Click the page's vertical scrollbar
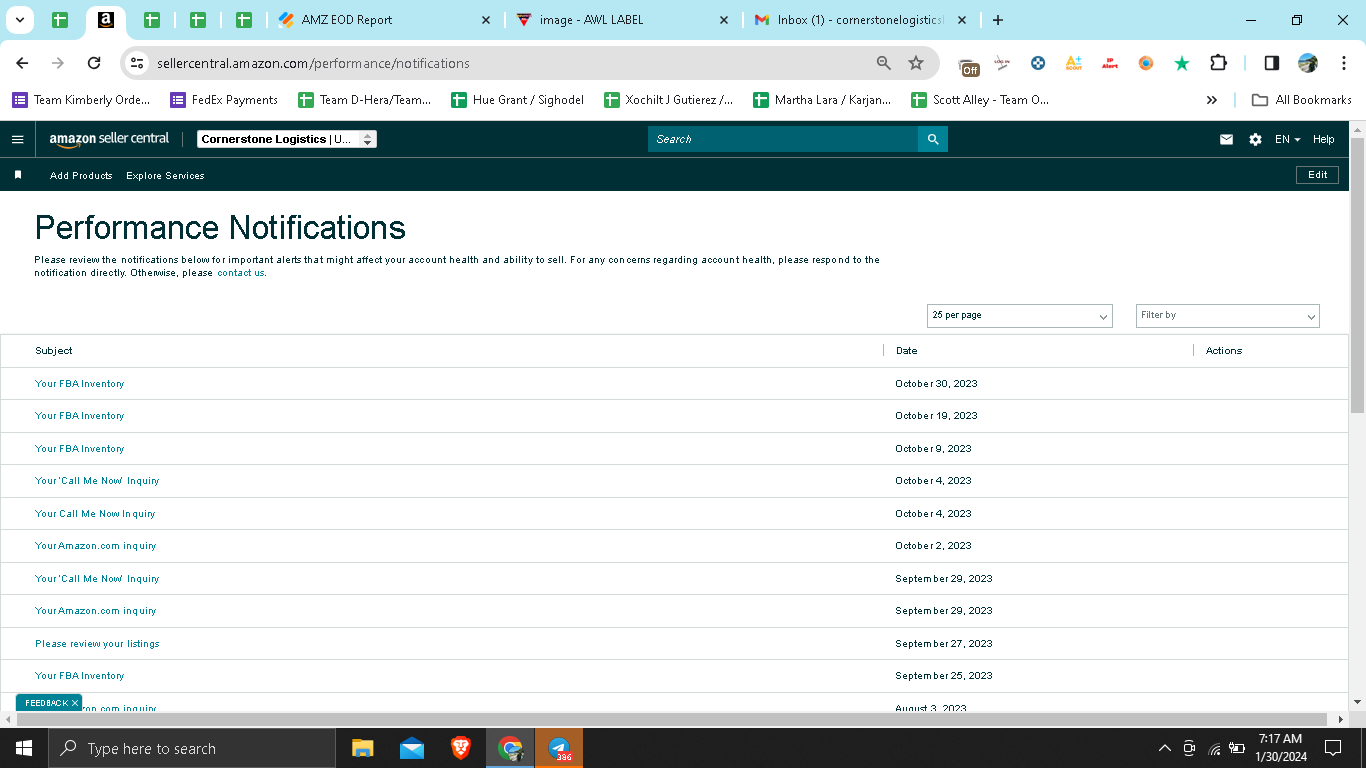The image size is (1366, 768). pos(1357,275)
